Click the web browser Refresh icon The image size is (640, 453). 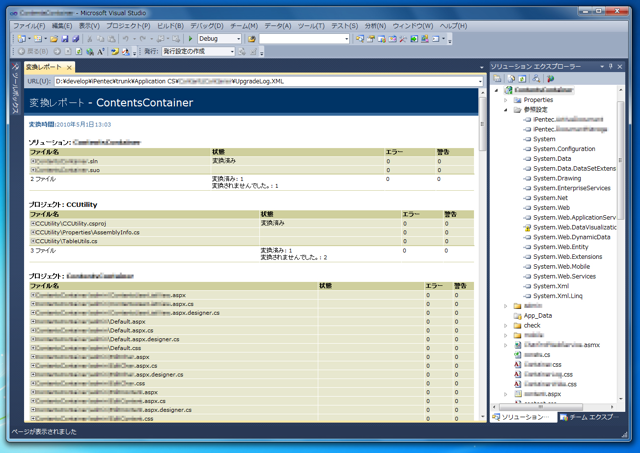point(79,51)
